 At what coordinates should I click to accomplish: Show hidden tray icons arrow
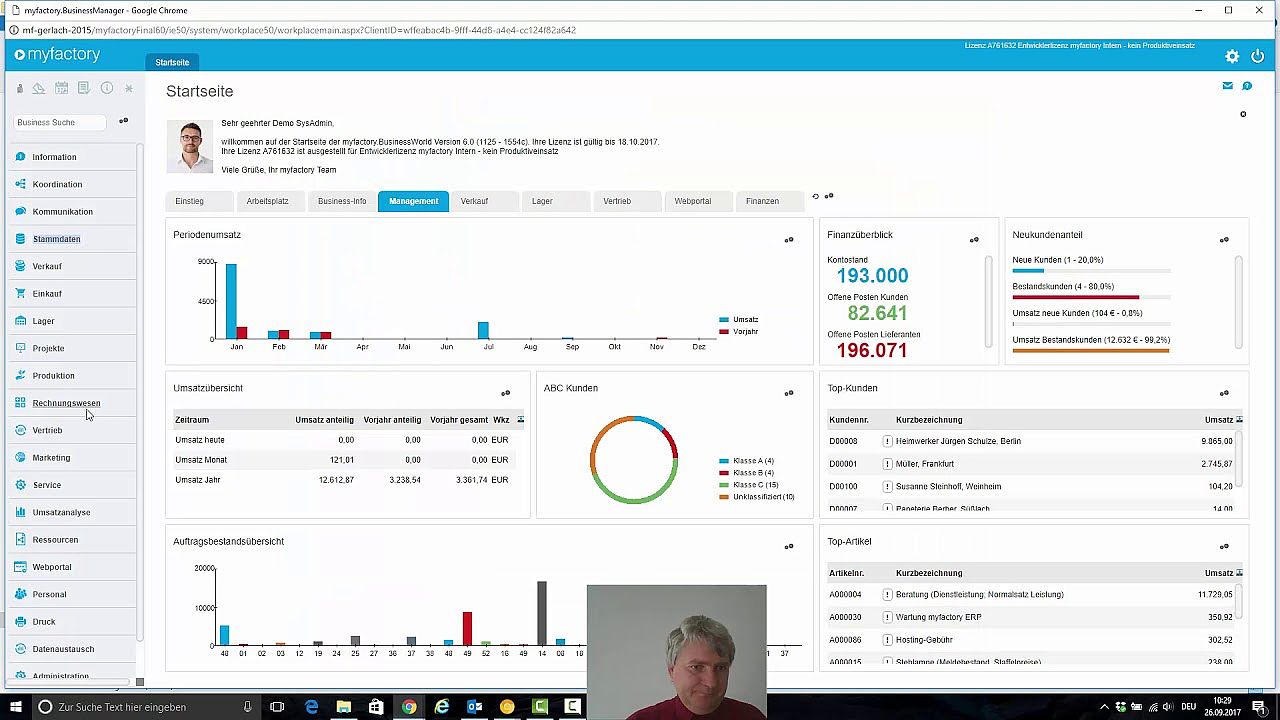tap(1105, 707)
